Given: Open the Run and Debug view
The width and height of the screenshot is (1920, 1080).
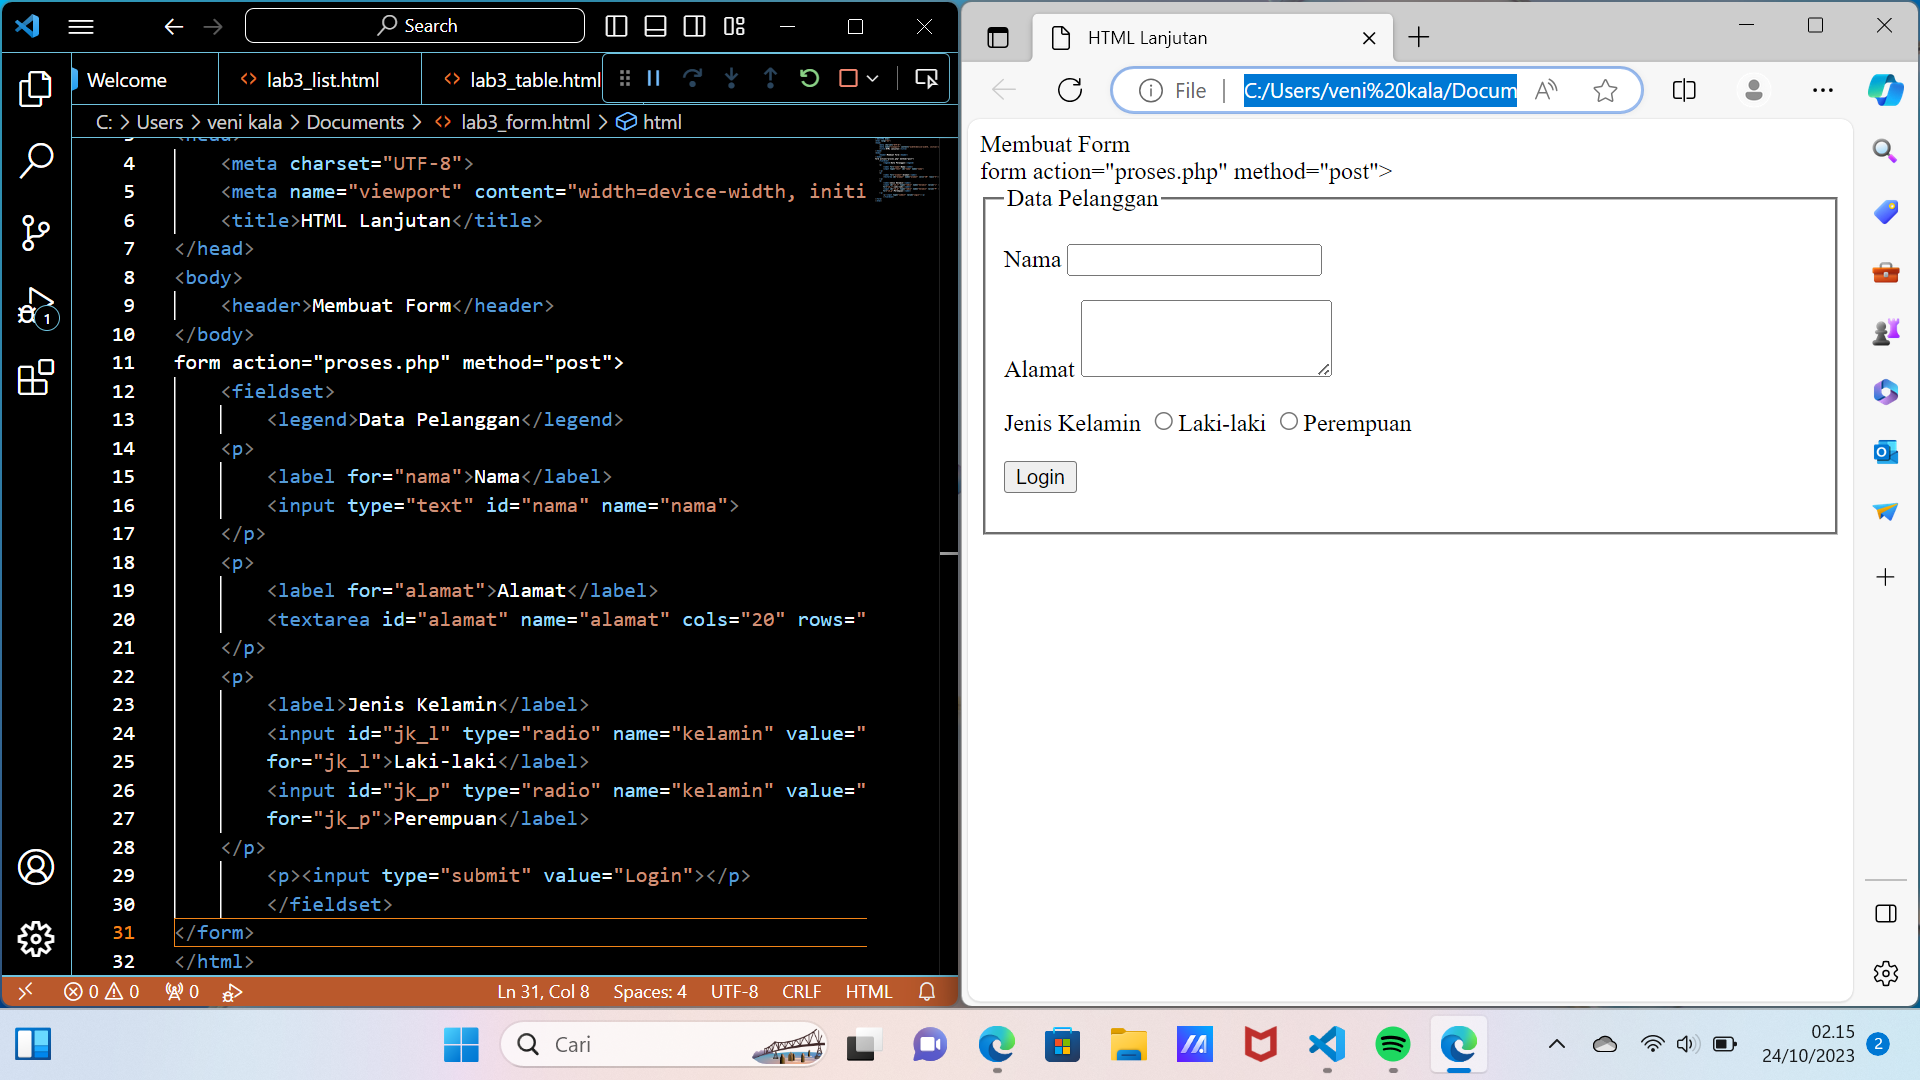Looking at the screenshot, I should (36, 307).
